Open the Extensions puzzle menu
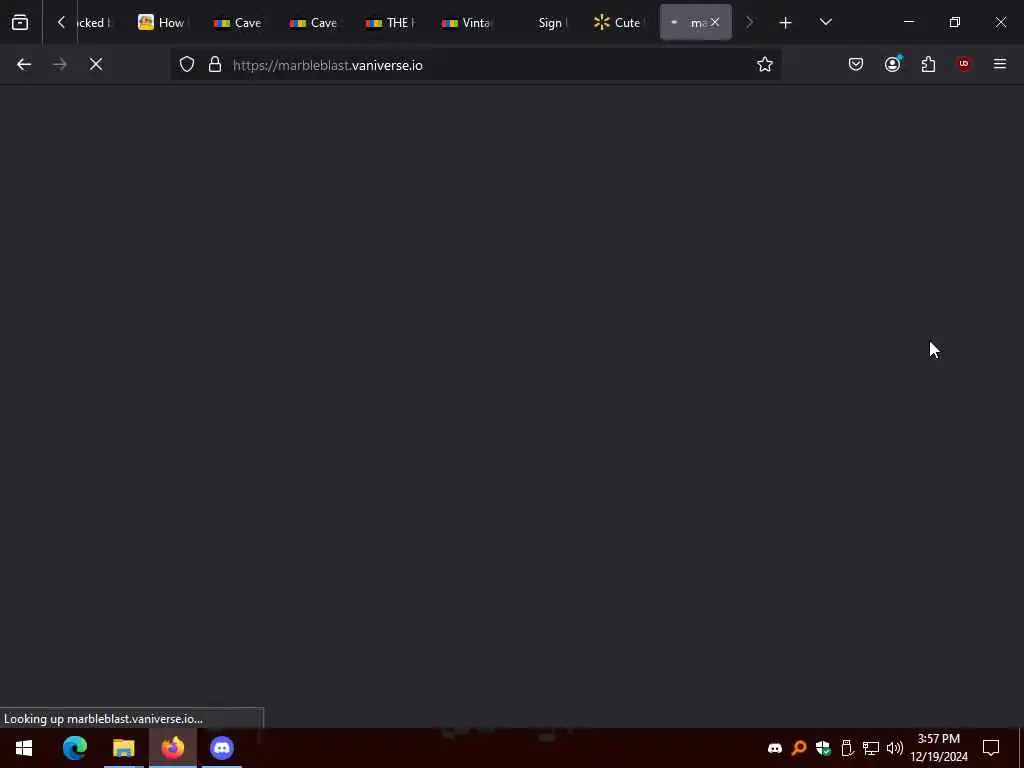 [928, 65]
